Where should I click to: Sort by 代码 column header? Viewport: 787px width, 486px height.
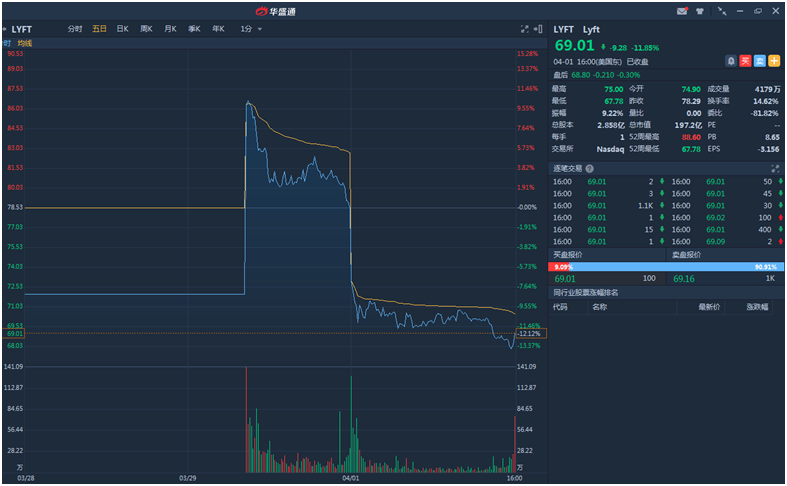560,307
